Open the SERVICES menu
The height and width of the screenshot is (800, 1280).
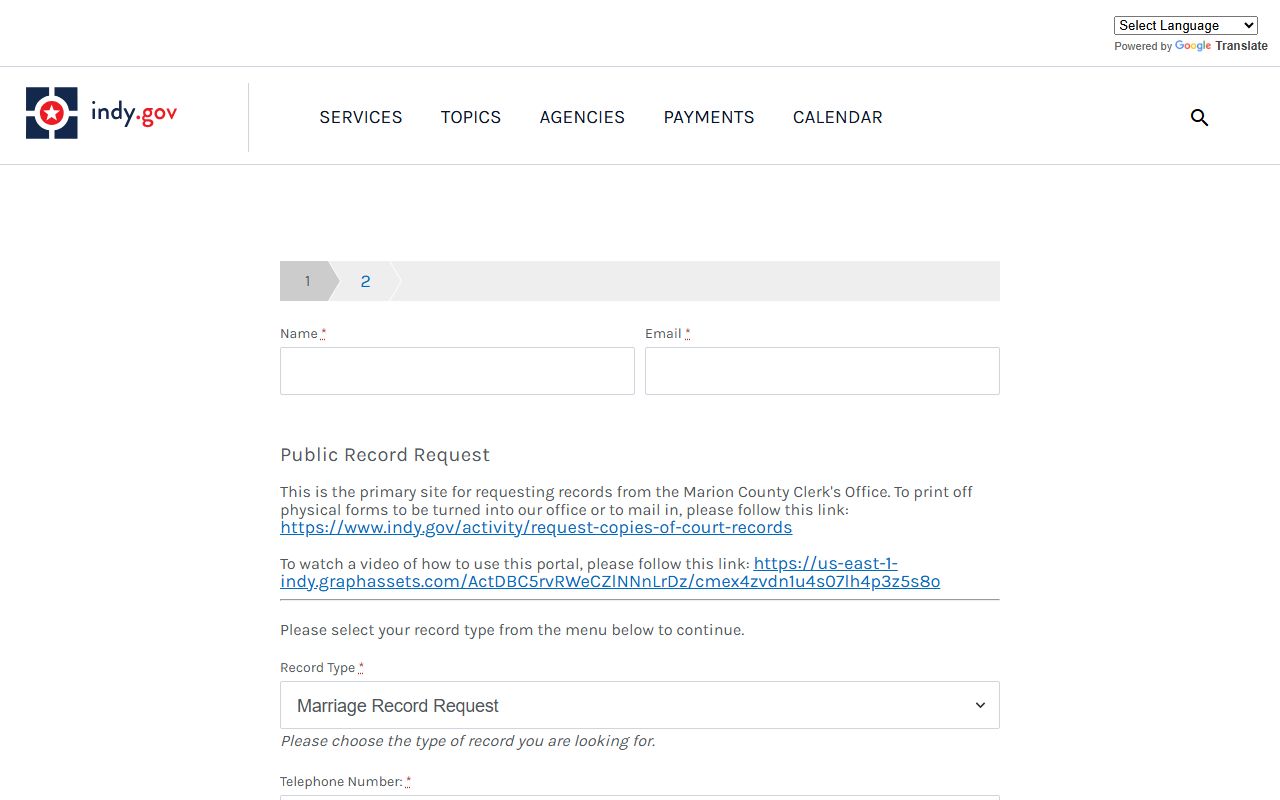point(361,117)
